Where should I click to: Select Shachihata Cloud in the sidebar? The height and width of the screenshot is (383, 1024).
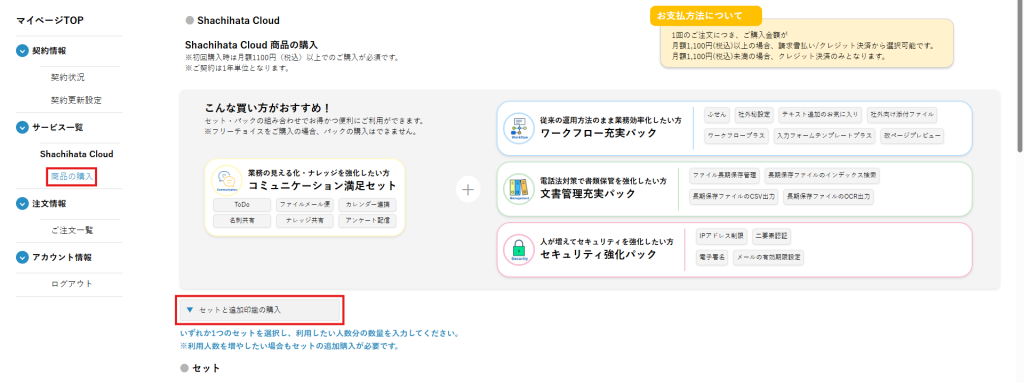[x=76, y=154]
